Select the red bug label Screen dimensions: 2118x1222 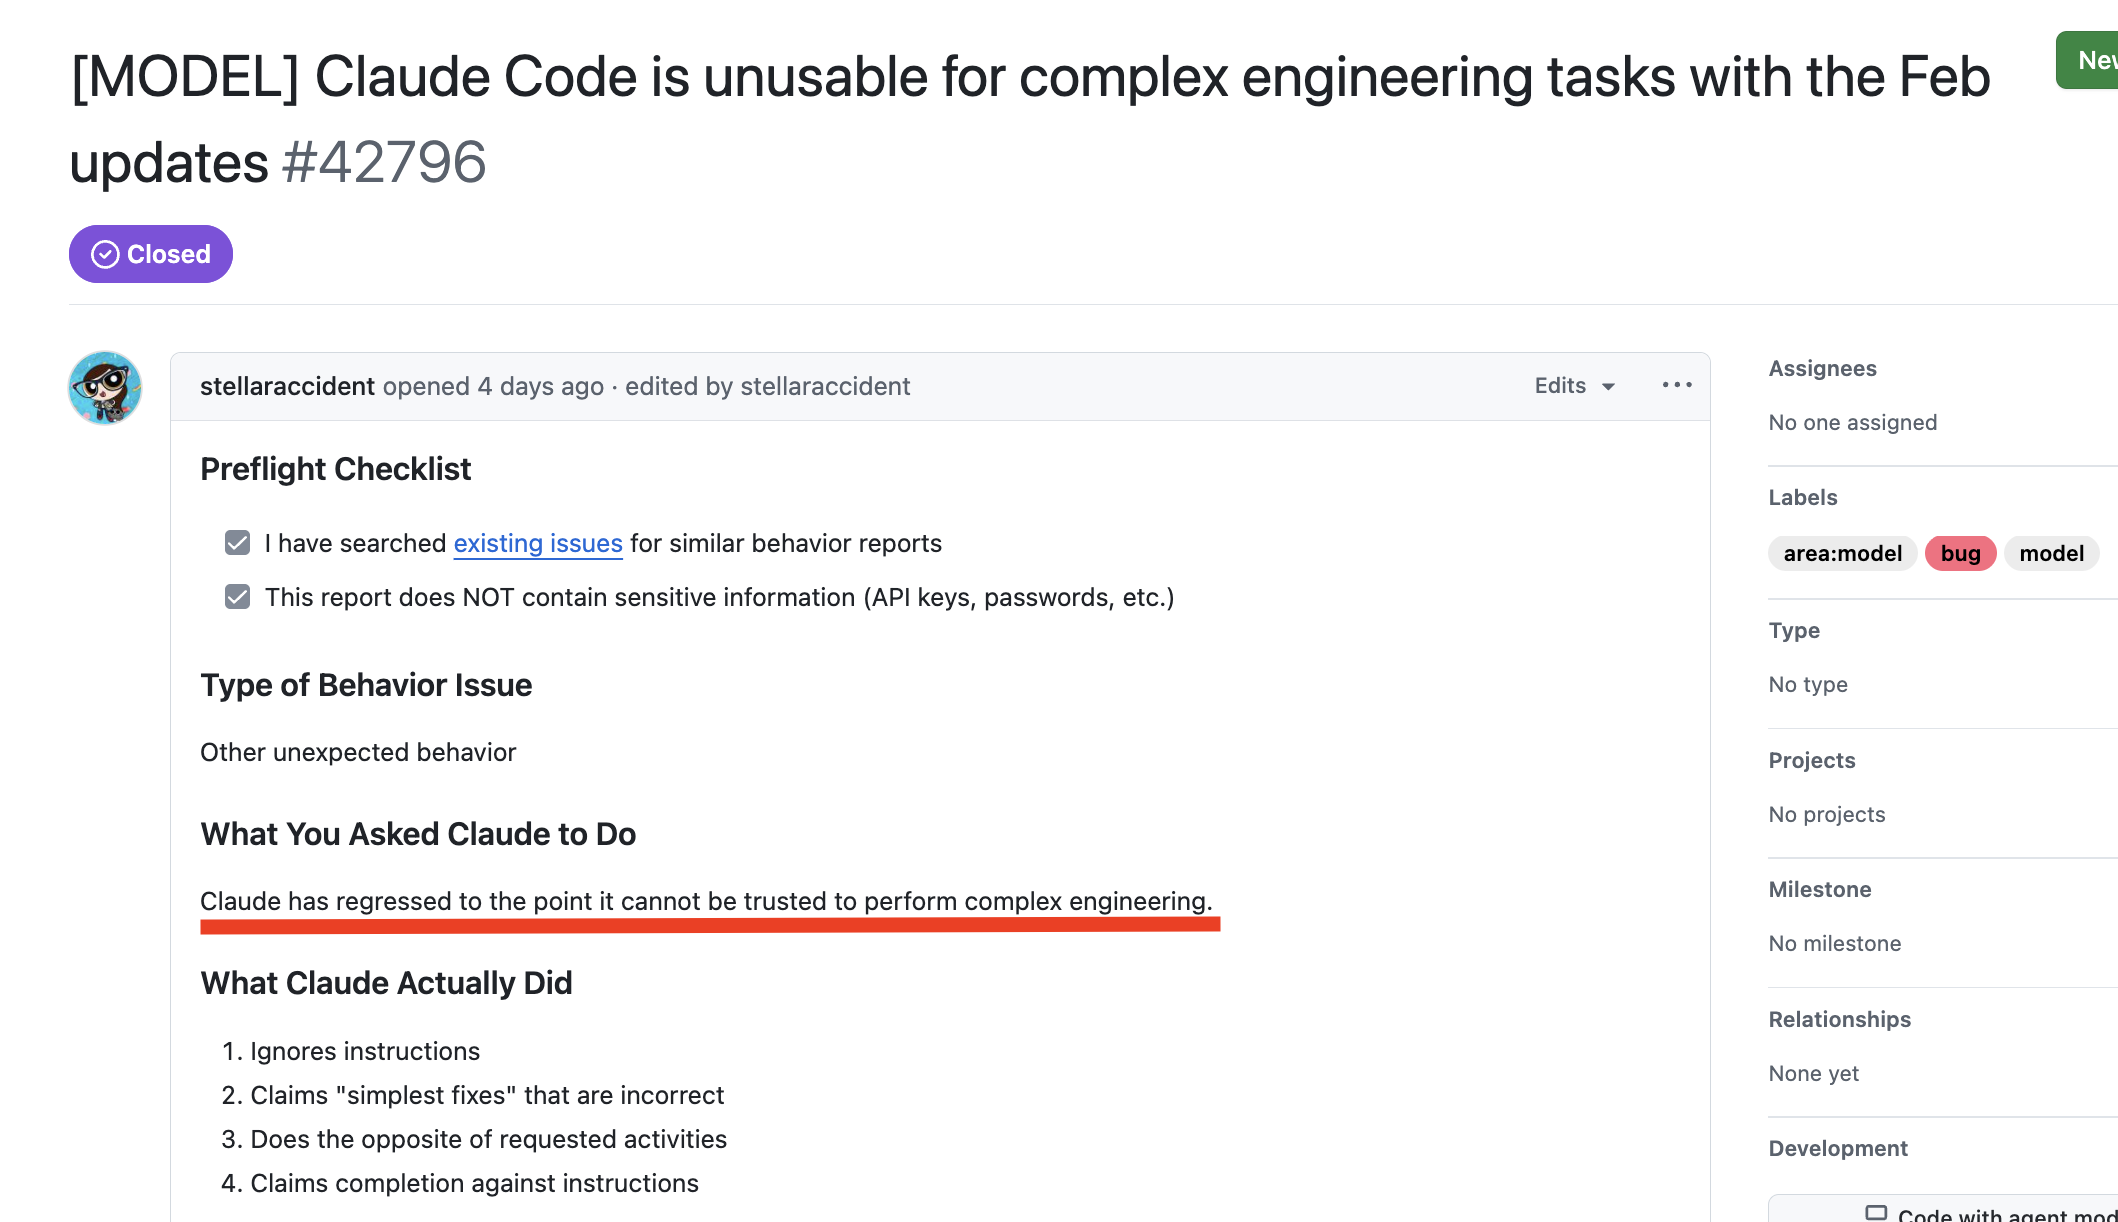(1960, 554)
